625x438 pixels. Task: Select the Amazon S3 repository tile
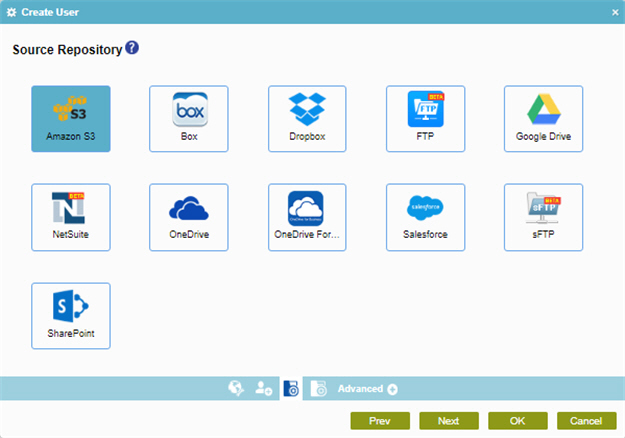71,119
